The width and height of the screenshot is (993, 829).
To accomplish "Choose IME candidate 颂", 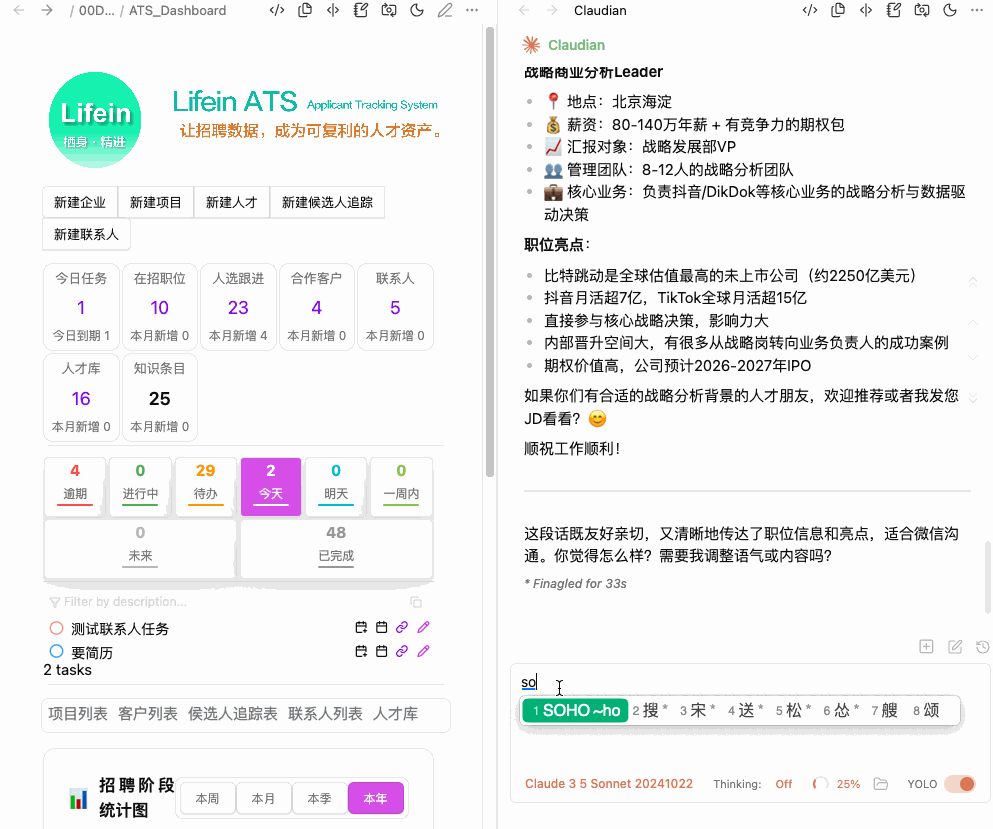I will click(x=927, y=711).
